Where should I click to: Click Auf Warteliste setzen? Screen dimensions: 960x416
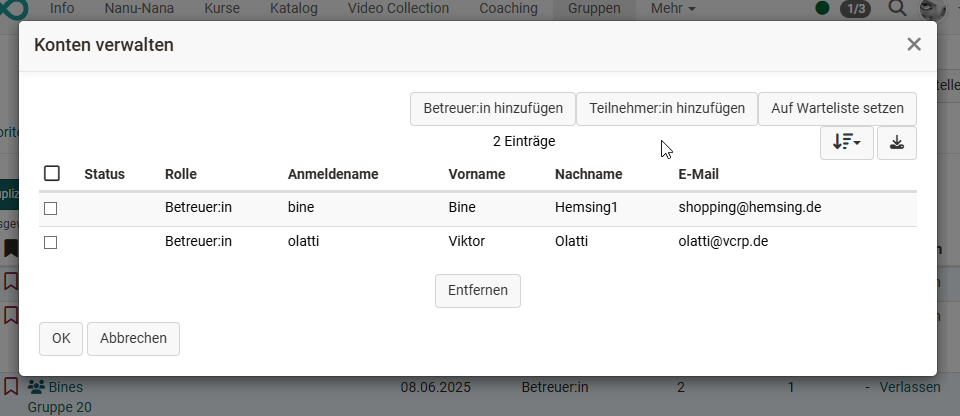pyautogui.click(x=837, y=108)
